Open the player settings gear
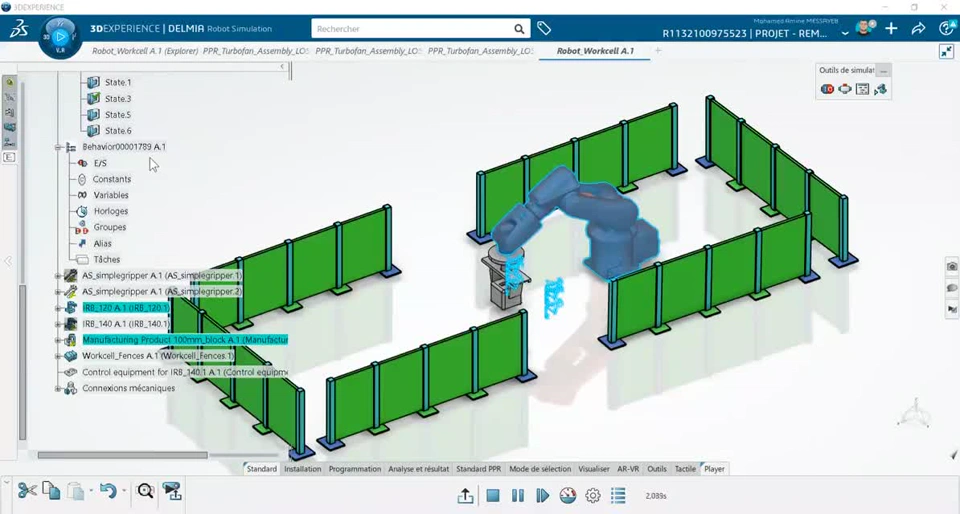Viewport: 960px width, 514px height. 593,496
